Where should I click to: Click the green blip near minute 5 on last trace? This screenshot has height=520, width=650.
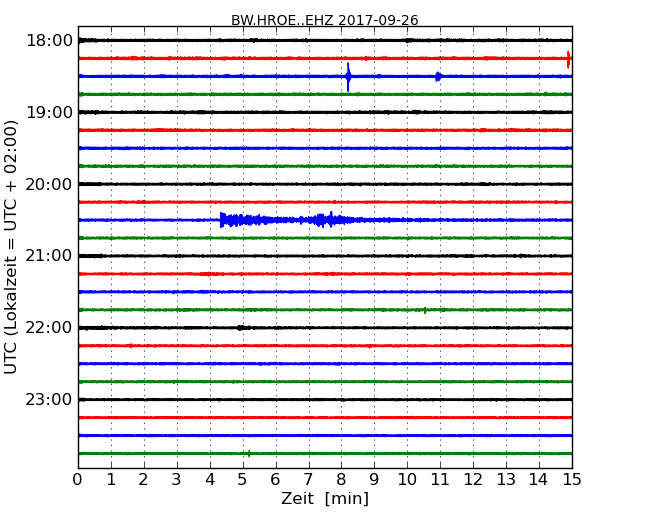tap(249, 454)
